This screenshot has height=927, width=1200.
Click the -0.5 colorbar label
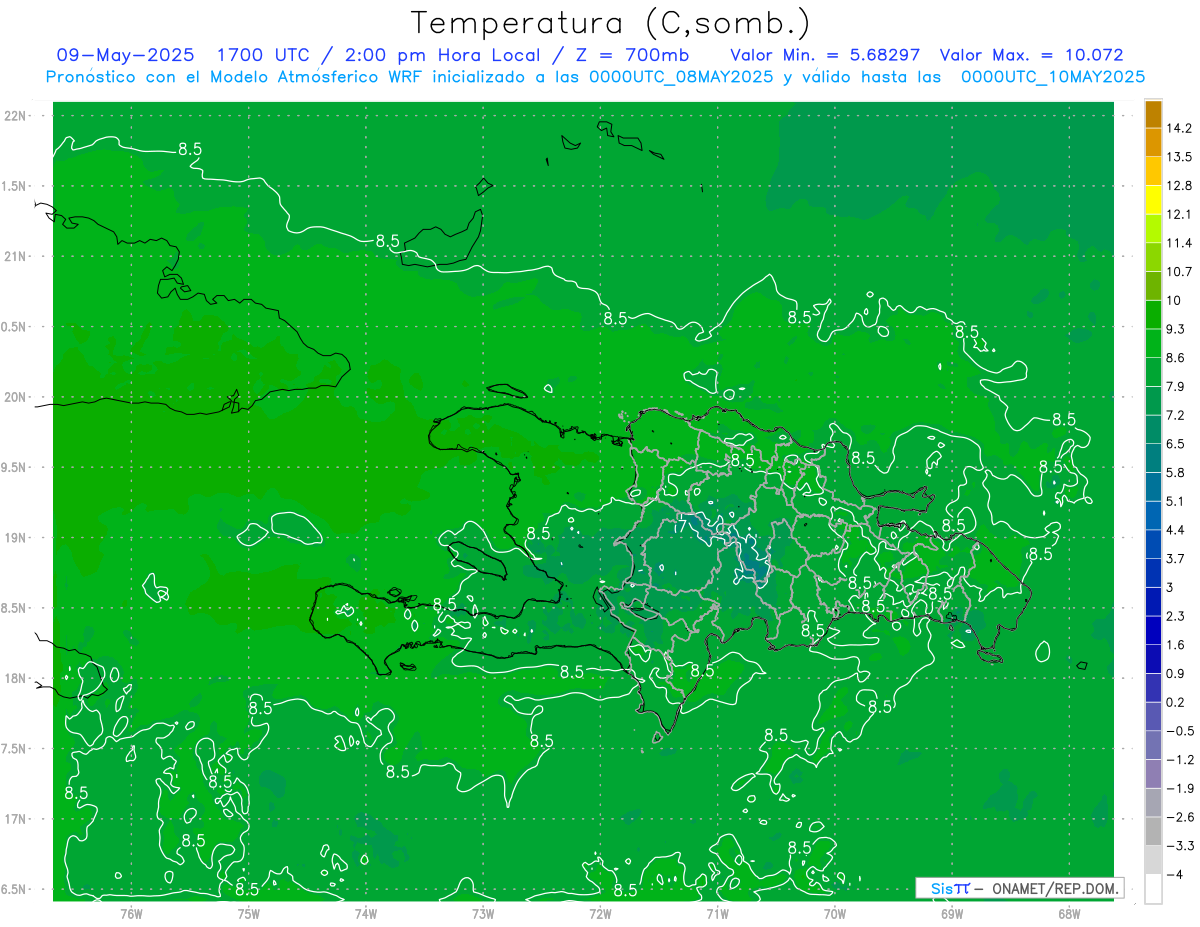[x=1180, y=731]
